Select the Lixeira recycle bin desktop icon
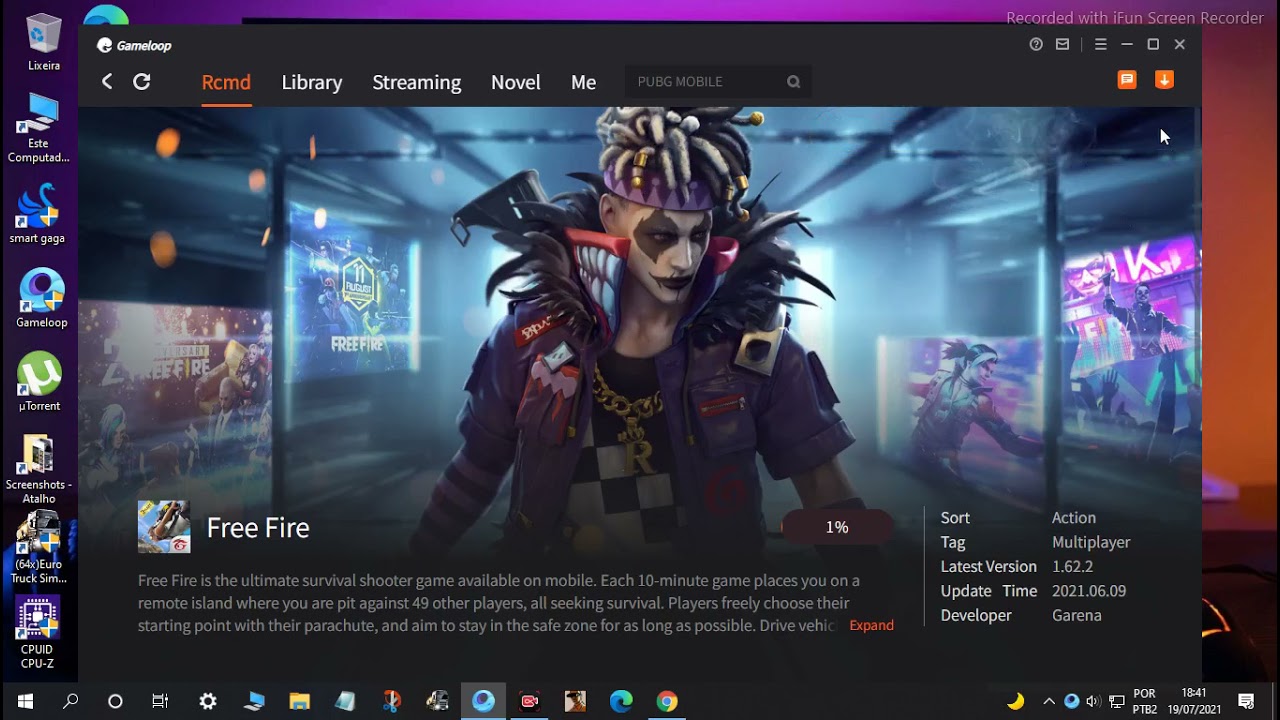 [43, 43]
